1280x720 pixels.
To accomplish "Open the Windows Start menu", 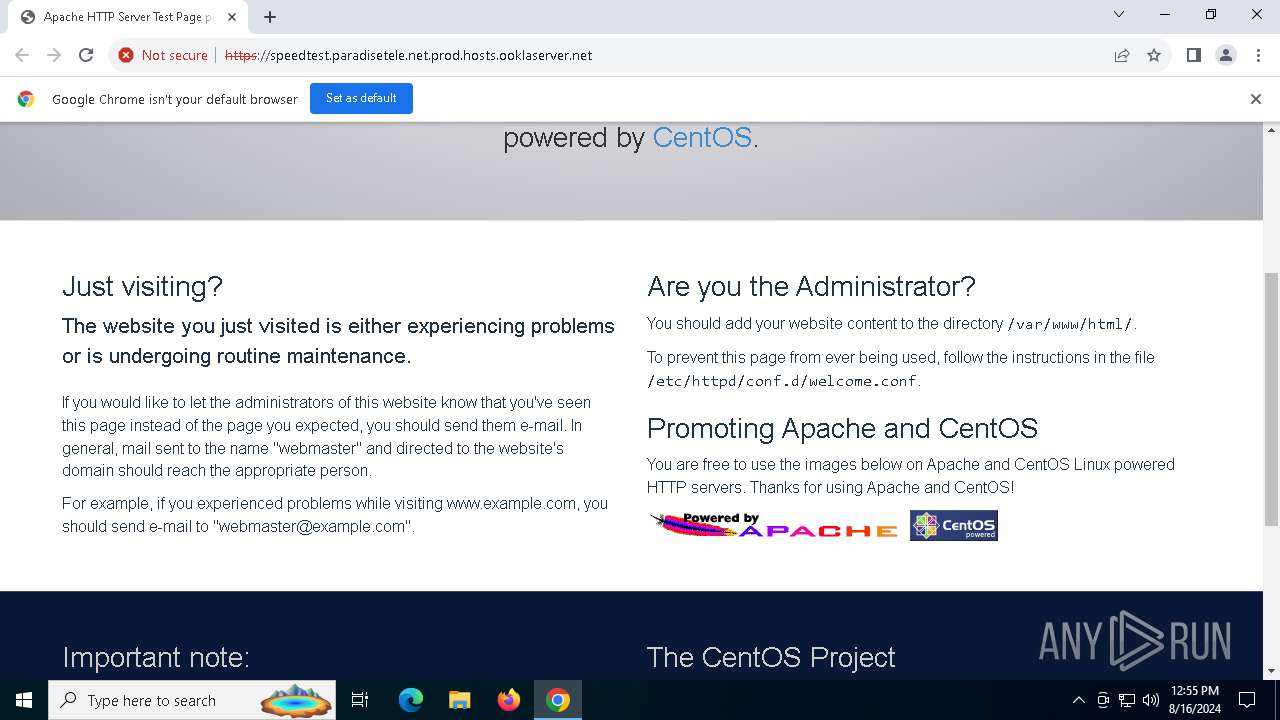I will coord(24,700).
